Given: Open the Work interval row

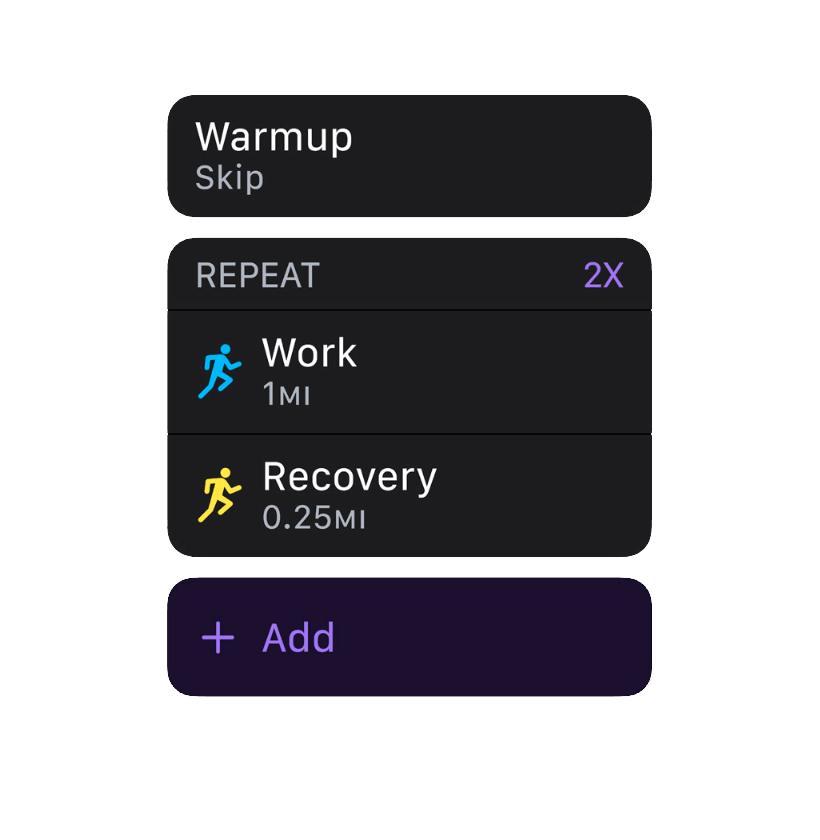Looking at the screenshot, I should click(x=409, y=372).
